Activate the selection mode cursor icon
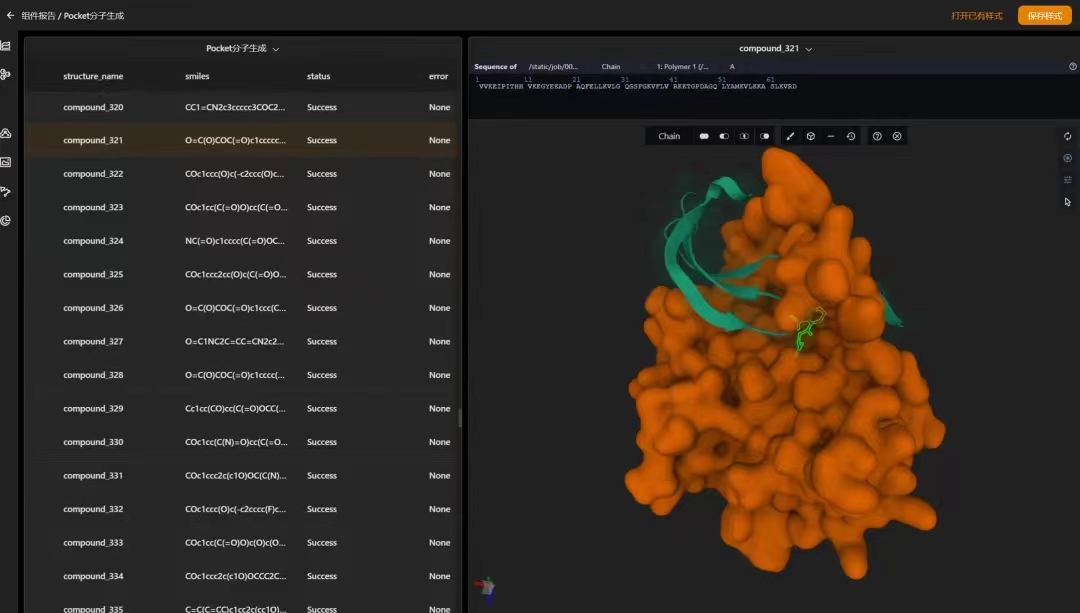Viewport: 1080px width, 613px height. pyautogui.click(x=1067, y=202)
